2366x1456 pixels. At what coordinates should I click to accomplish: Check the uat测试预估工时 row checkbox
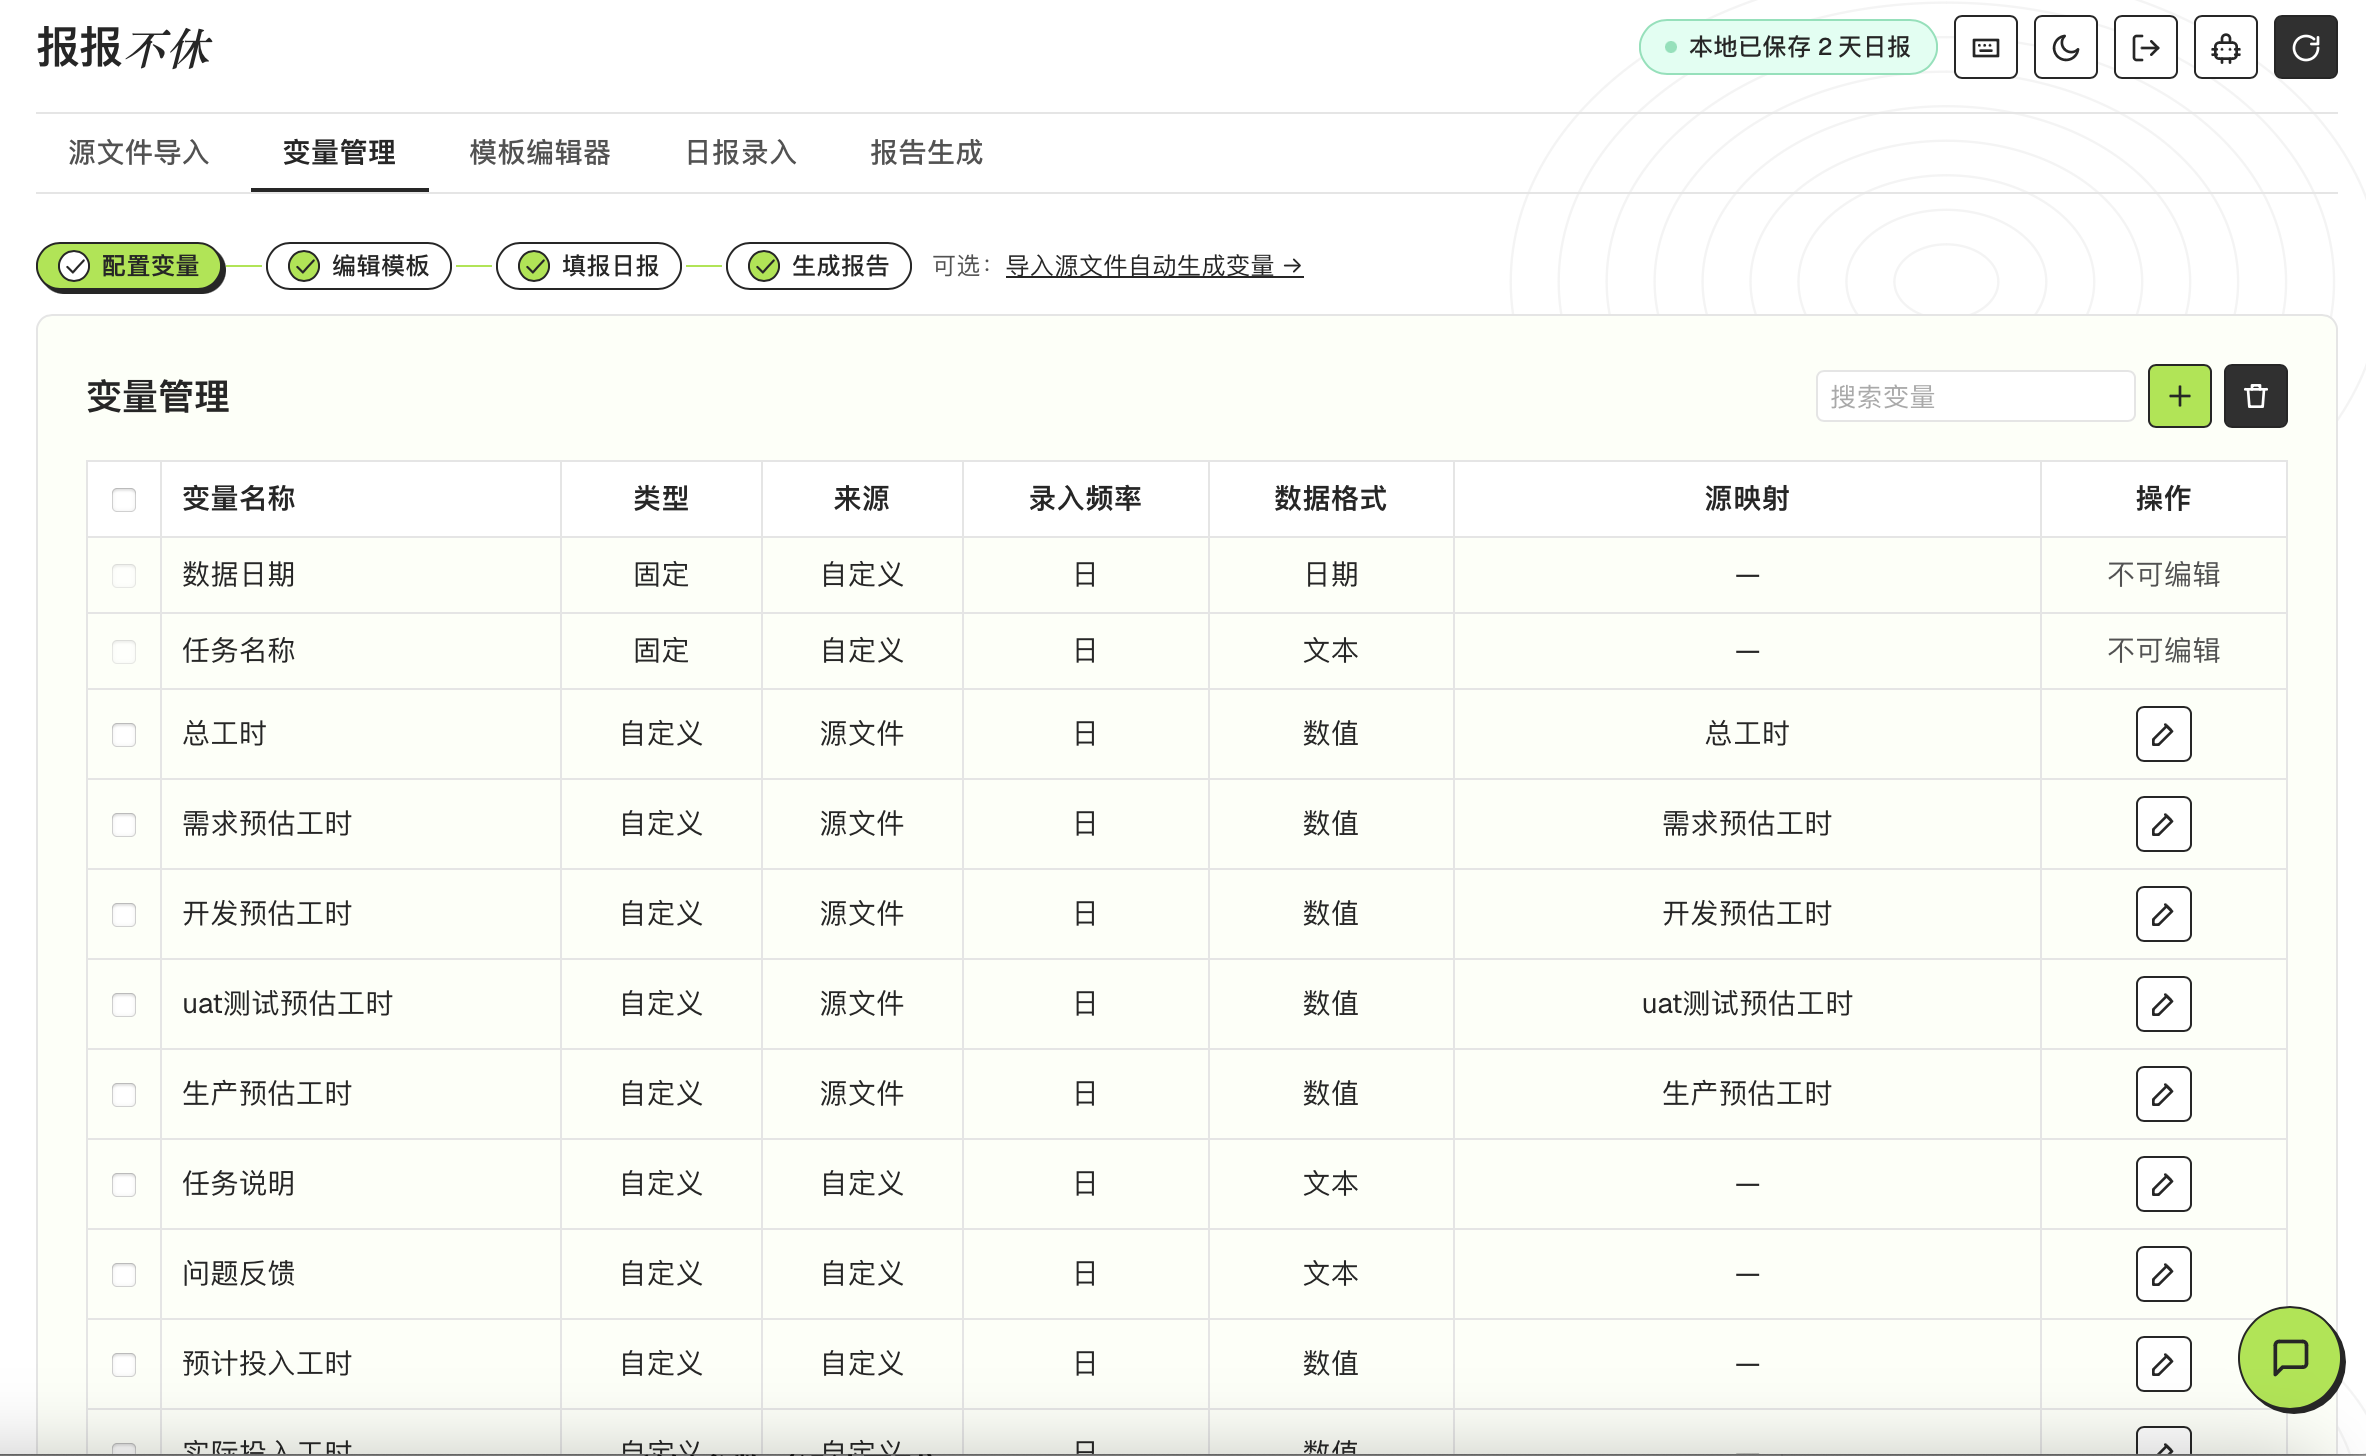tap(124, 1004)
